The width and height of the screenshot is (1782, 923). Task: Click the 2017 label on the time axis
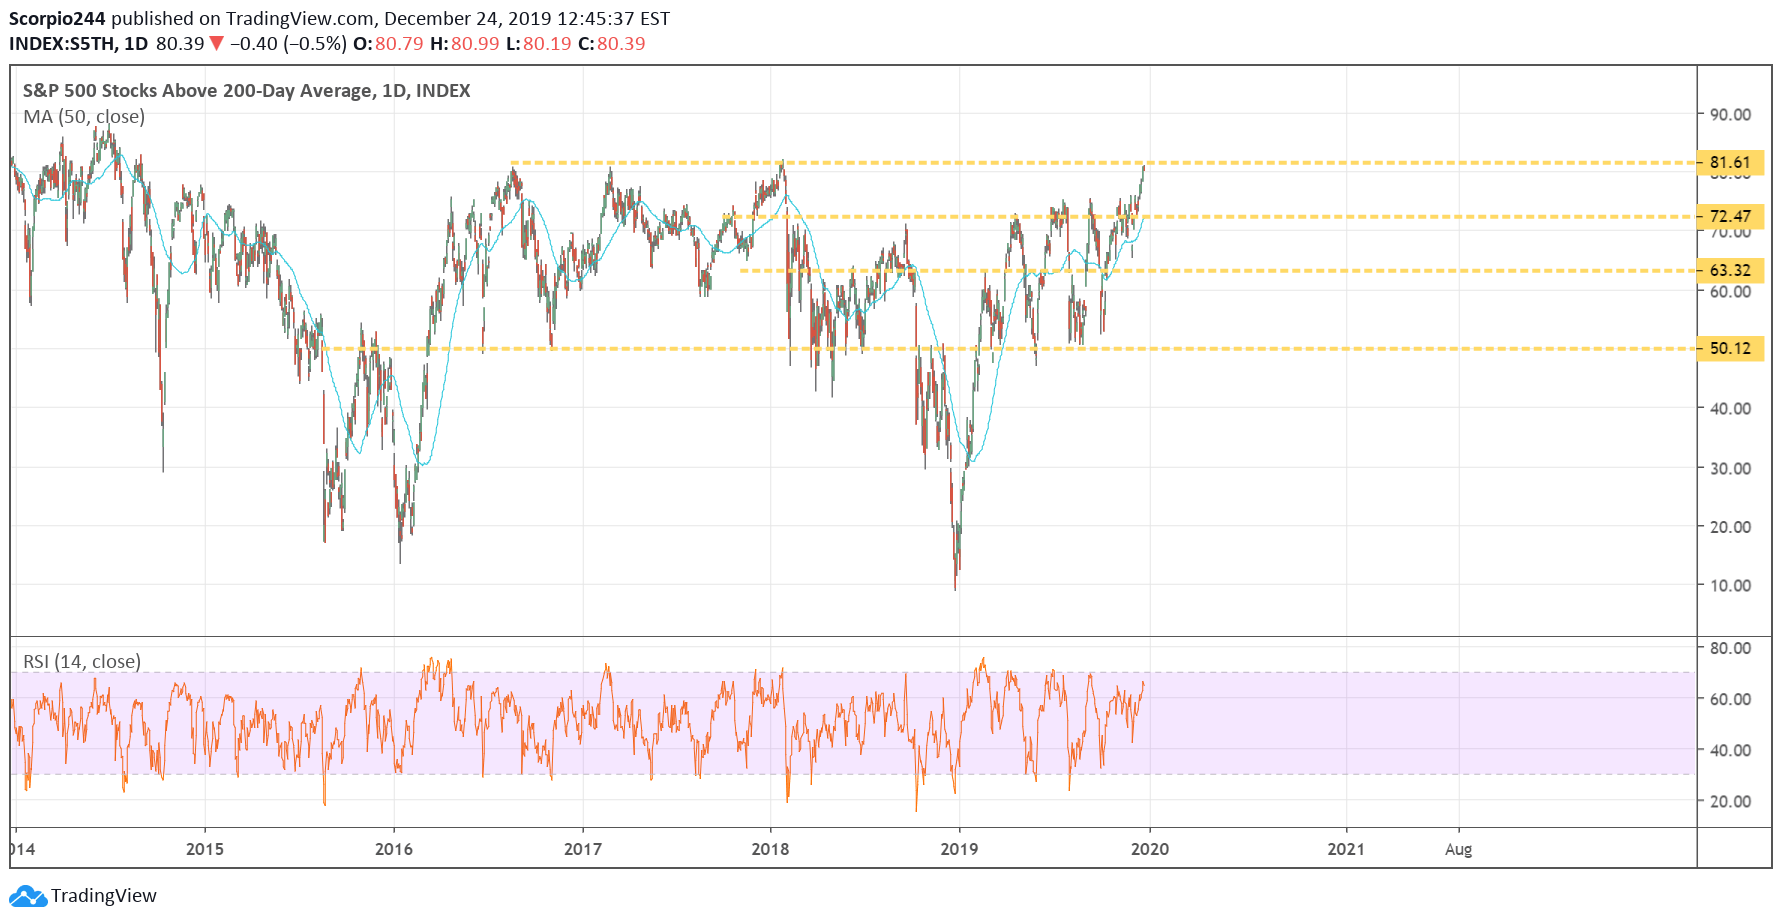[583, 849]
